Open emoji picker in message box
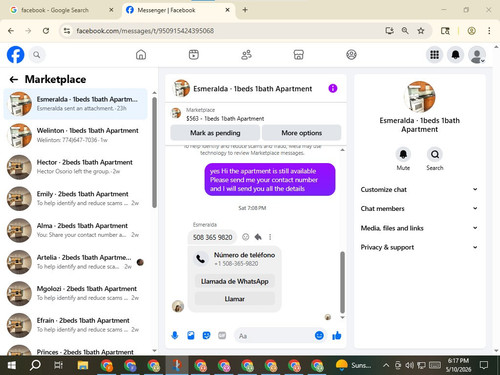 pyautogui.click(x=319, y=335)
